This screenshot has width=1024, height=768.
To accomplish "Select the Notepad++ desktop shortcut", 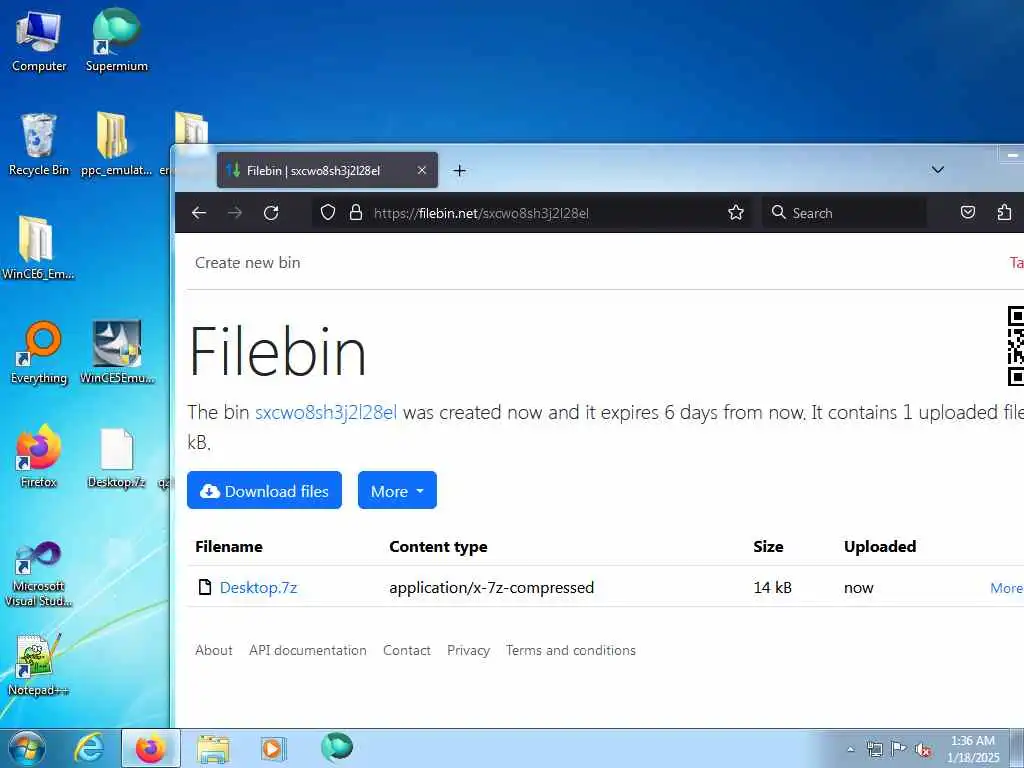I will pyautogui.click(x=38, y=665).
